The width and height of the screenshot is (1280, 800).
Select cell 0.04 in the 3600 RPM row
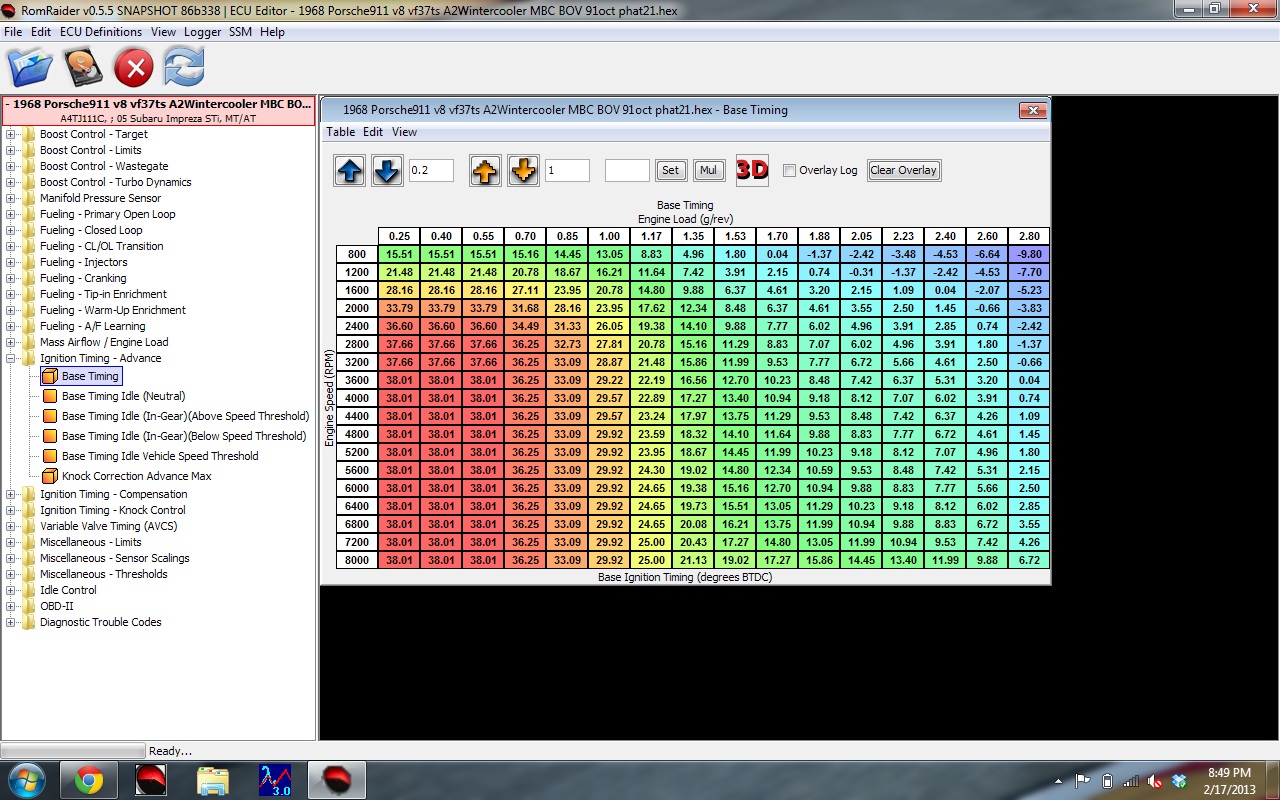pyautogui.click(x=1029, y=380)
